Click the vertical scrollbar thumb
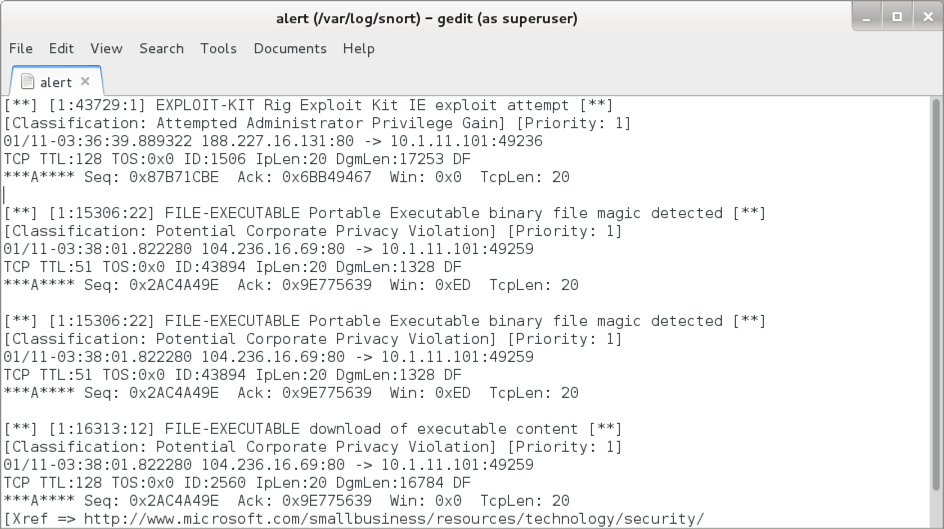The height and width of the screenshot is (529, 944). pyautogui.click(x=936, y=300)
